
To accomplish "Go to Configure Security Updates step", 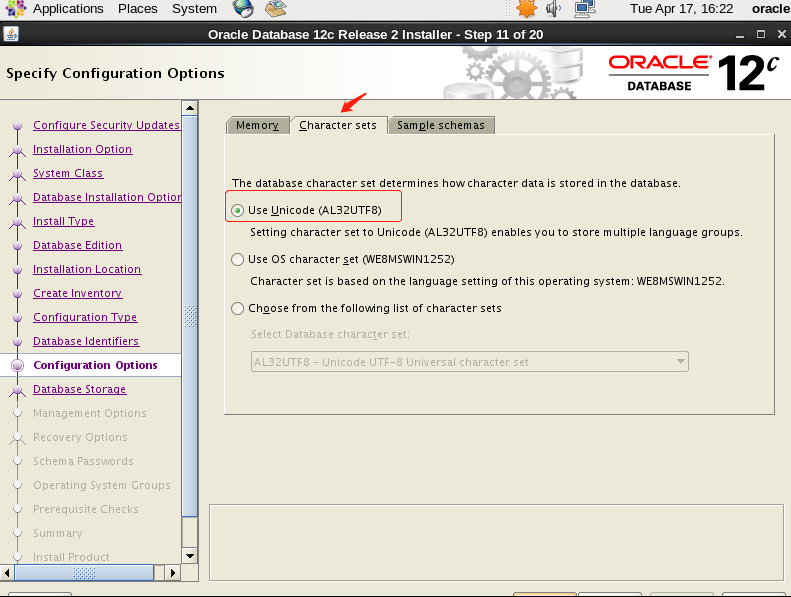I will (106, 125).
